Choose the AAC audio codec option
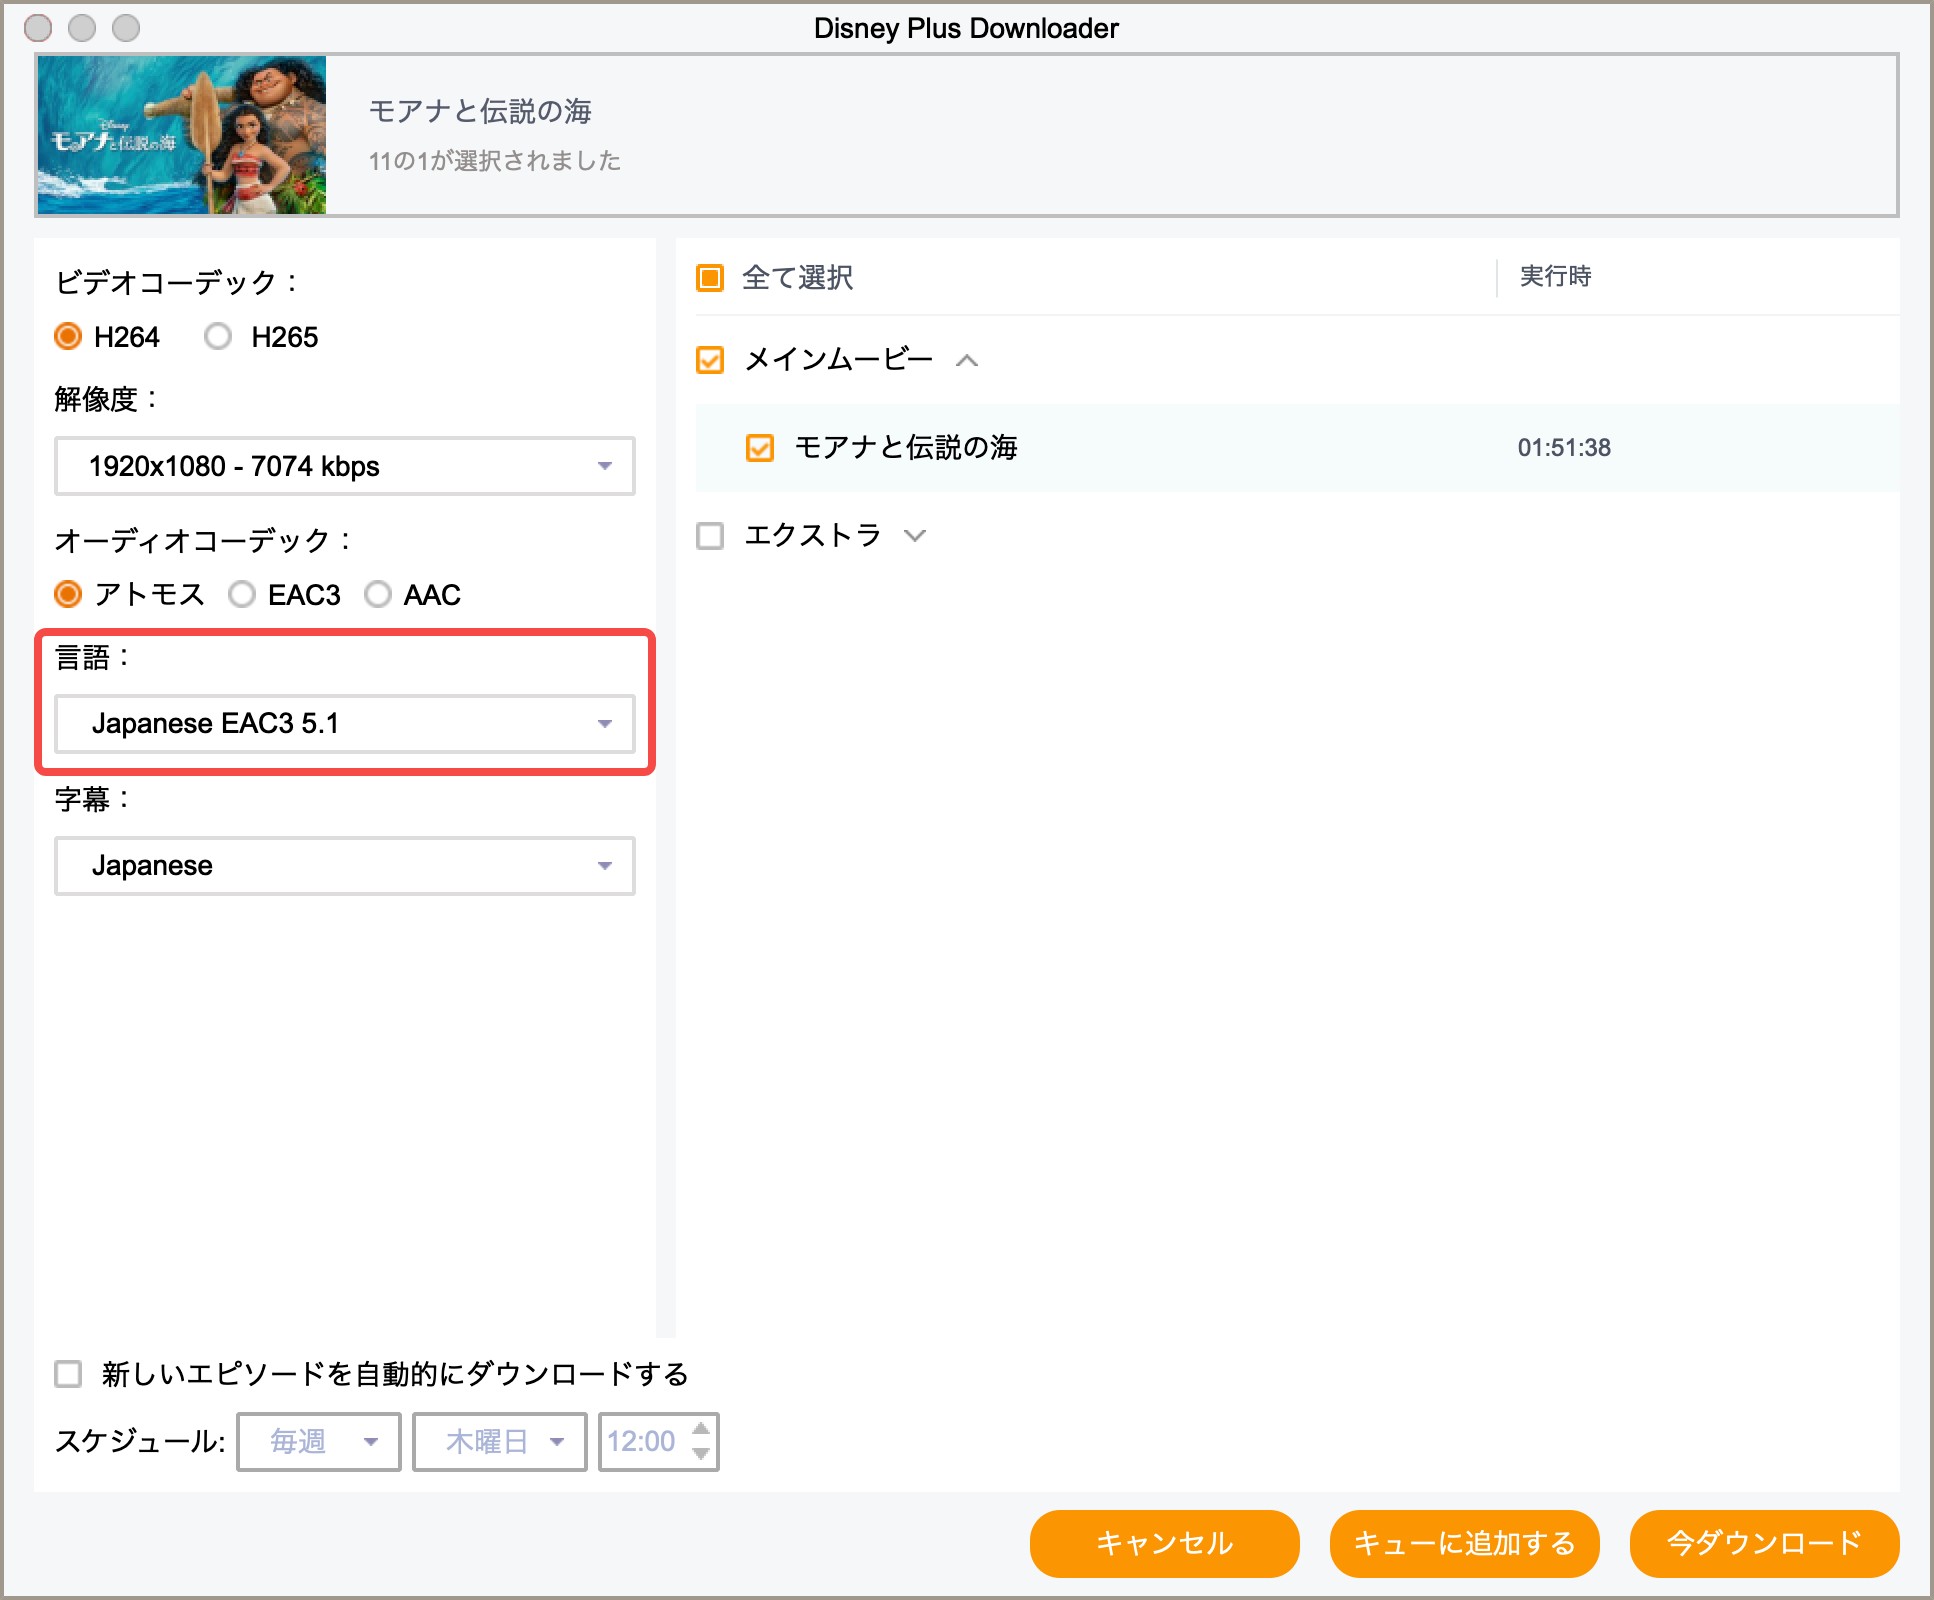Image resolution: width=1934 pixels, height=1600 pixels. pyautogui.click(x=378, y=595)
